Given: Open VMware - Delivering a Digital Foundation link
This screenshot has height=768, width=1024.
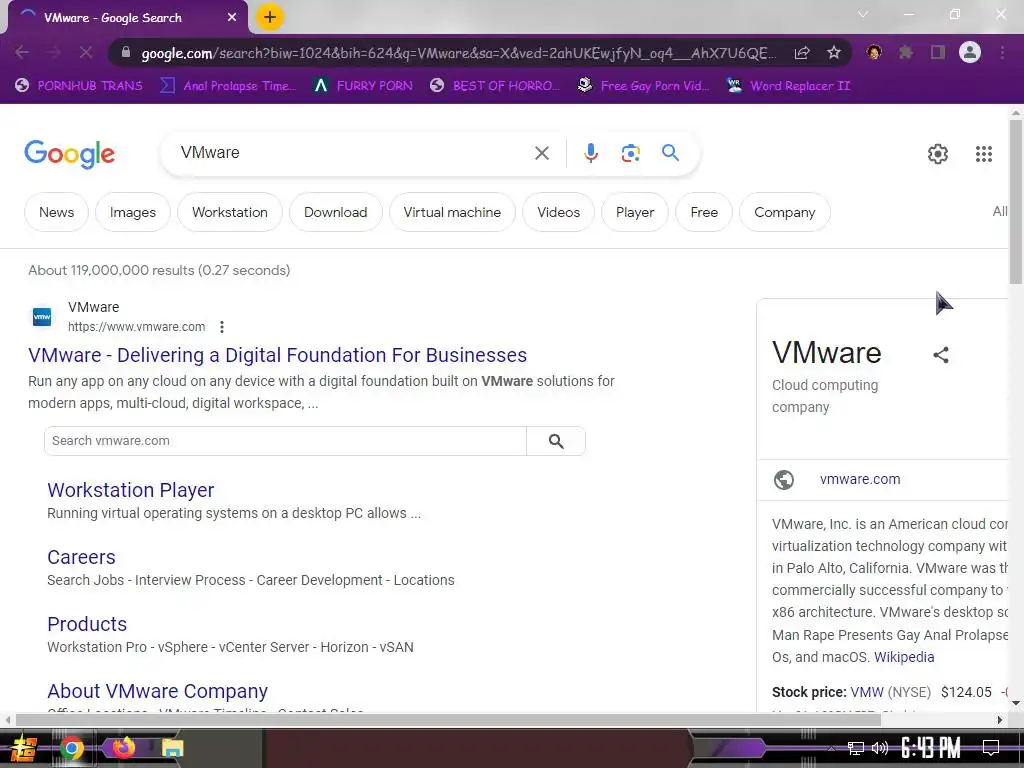Looking at the screenshot, I should point(278,355).
